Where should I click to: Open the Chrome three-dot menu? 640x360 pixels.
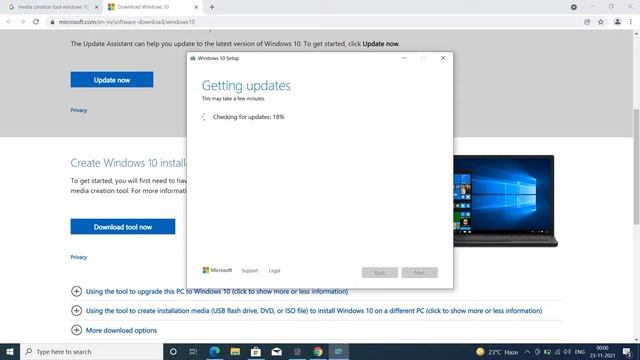(631, 22)
